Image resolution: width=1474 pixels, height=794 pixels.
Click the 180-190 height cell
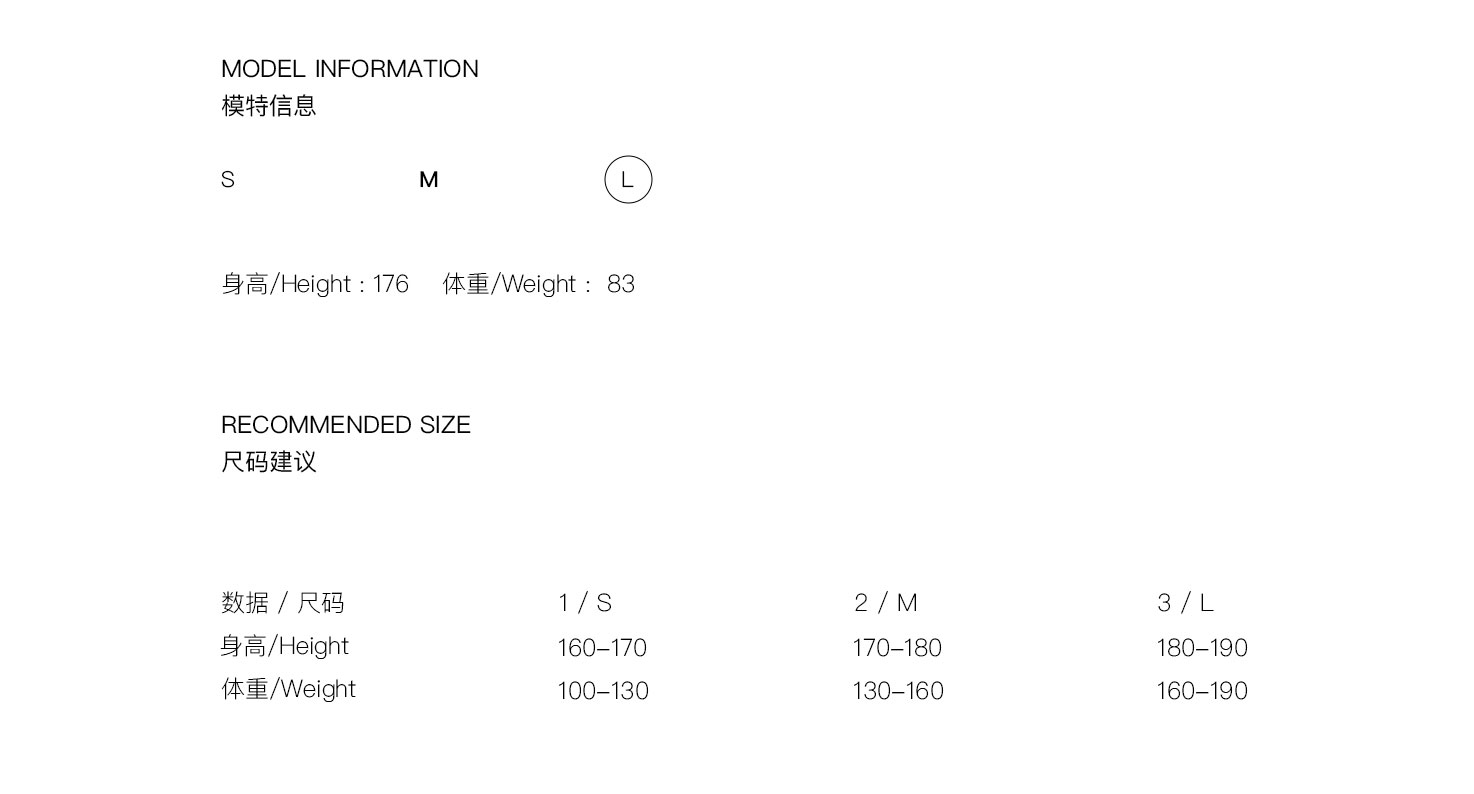[x=1202, y=648]
